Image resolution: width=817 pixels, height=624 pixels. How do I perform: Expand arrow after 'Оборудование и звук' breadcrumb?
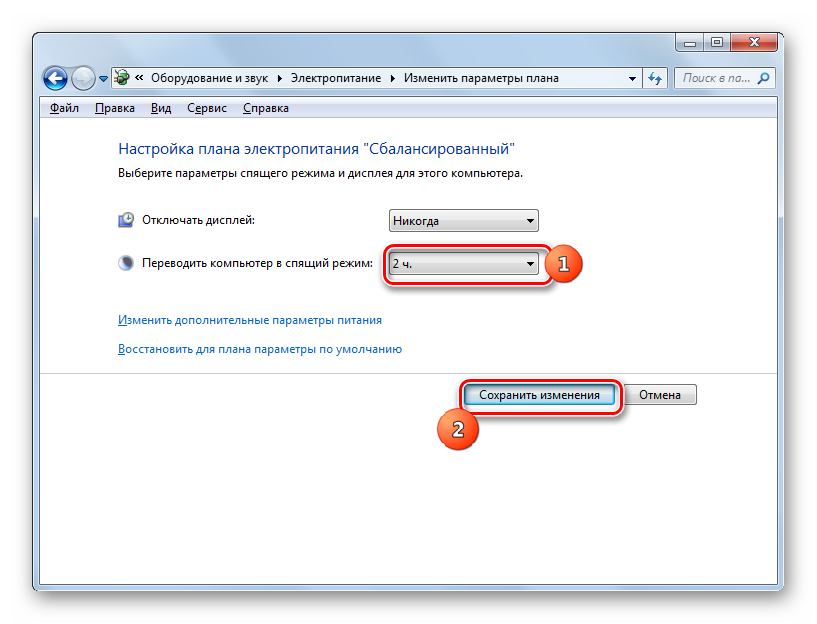pyautogui.click(x=280, y=78)
